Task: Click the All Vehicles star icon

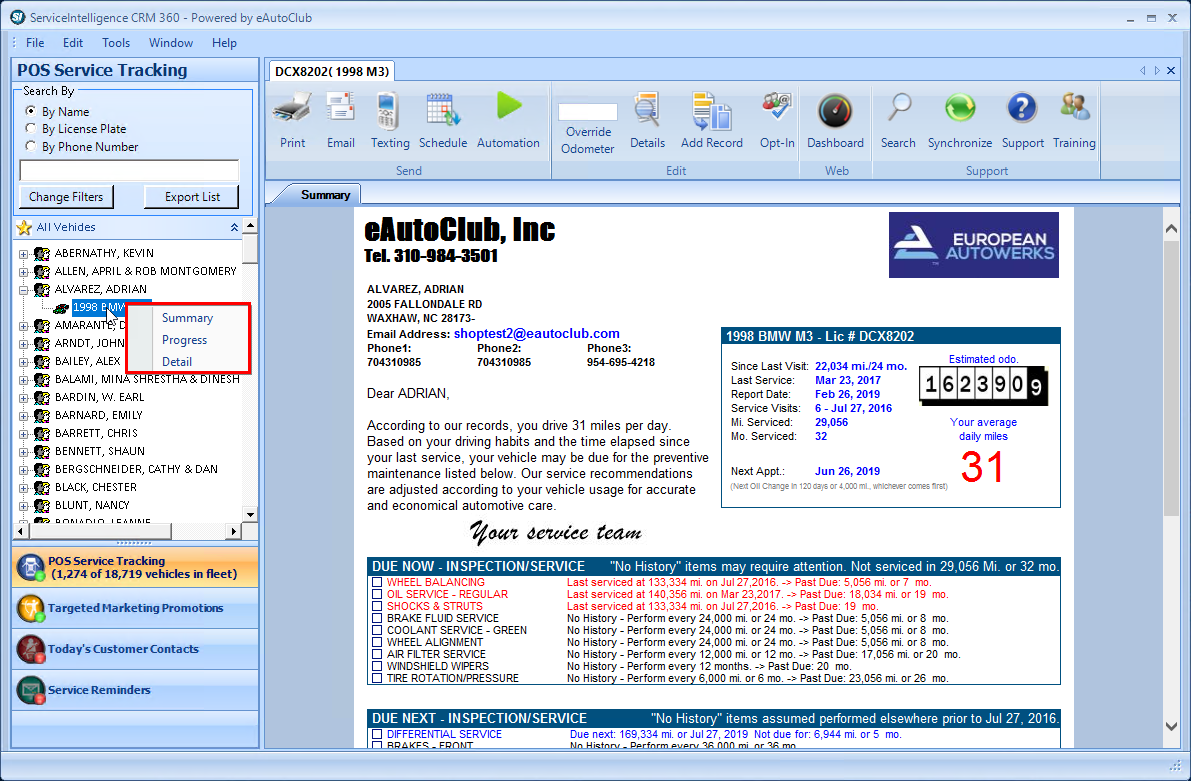Action: click(x=24, y=227)
